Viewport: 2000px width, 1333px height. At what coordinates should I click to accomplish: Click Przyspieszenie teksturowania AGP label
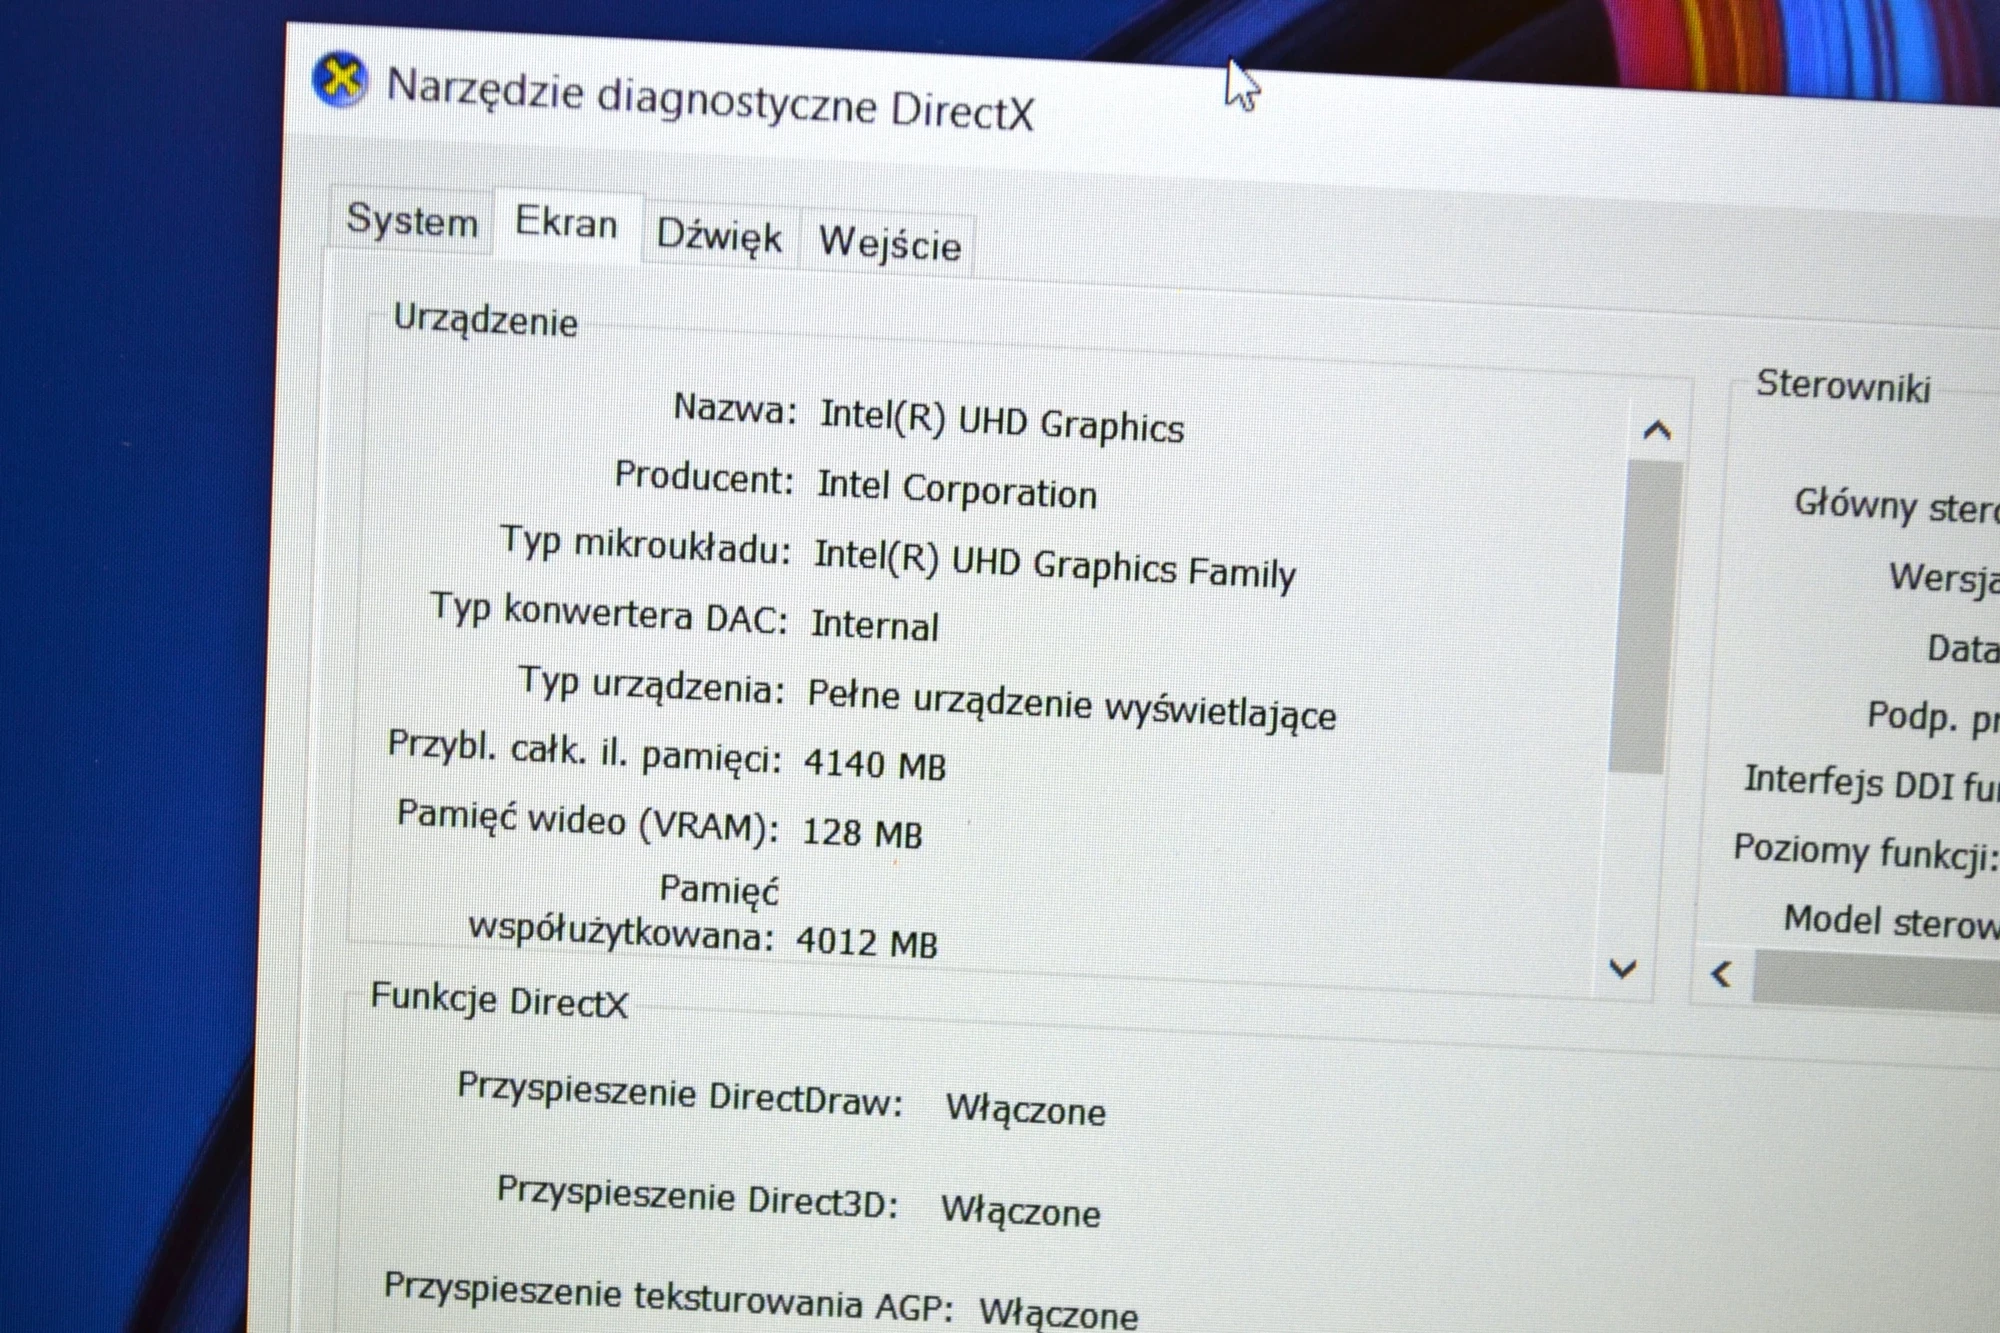(668, 1297)
